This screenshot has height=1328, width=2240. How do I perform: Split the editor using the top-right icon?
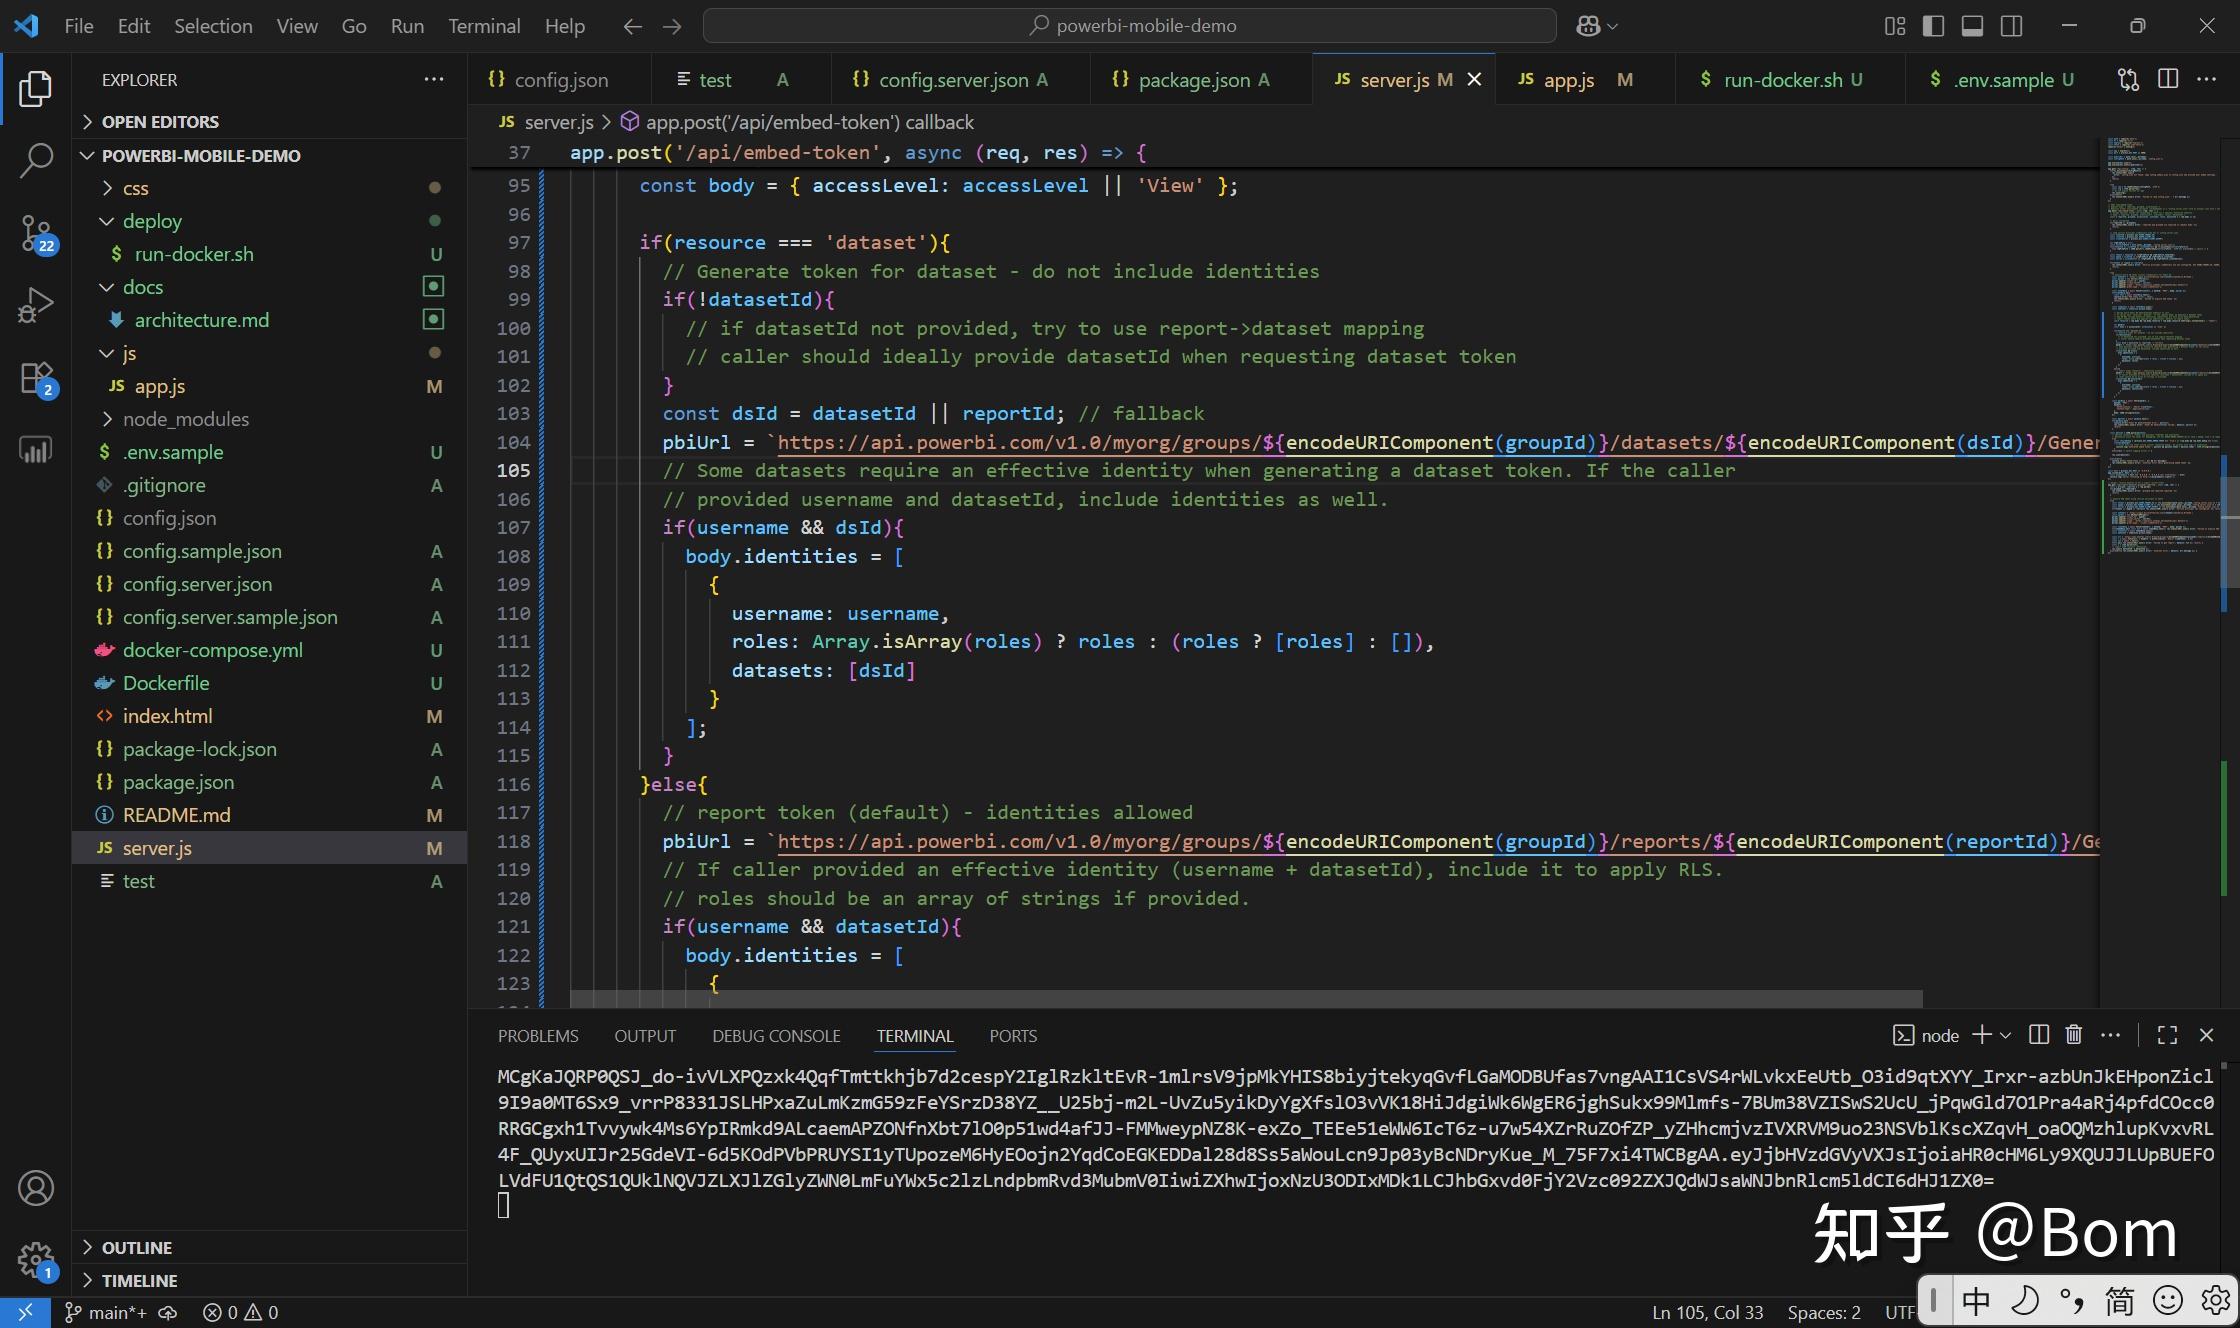tap(2168, 79)
